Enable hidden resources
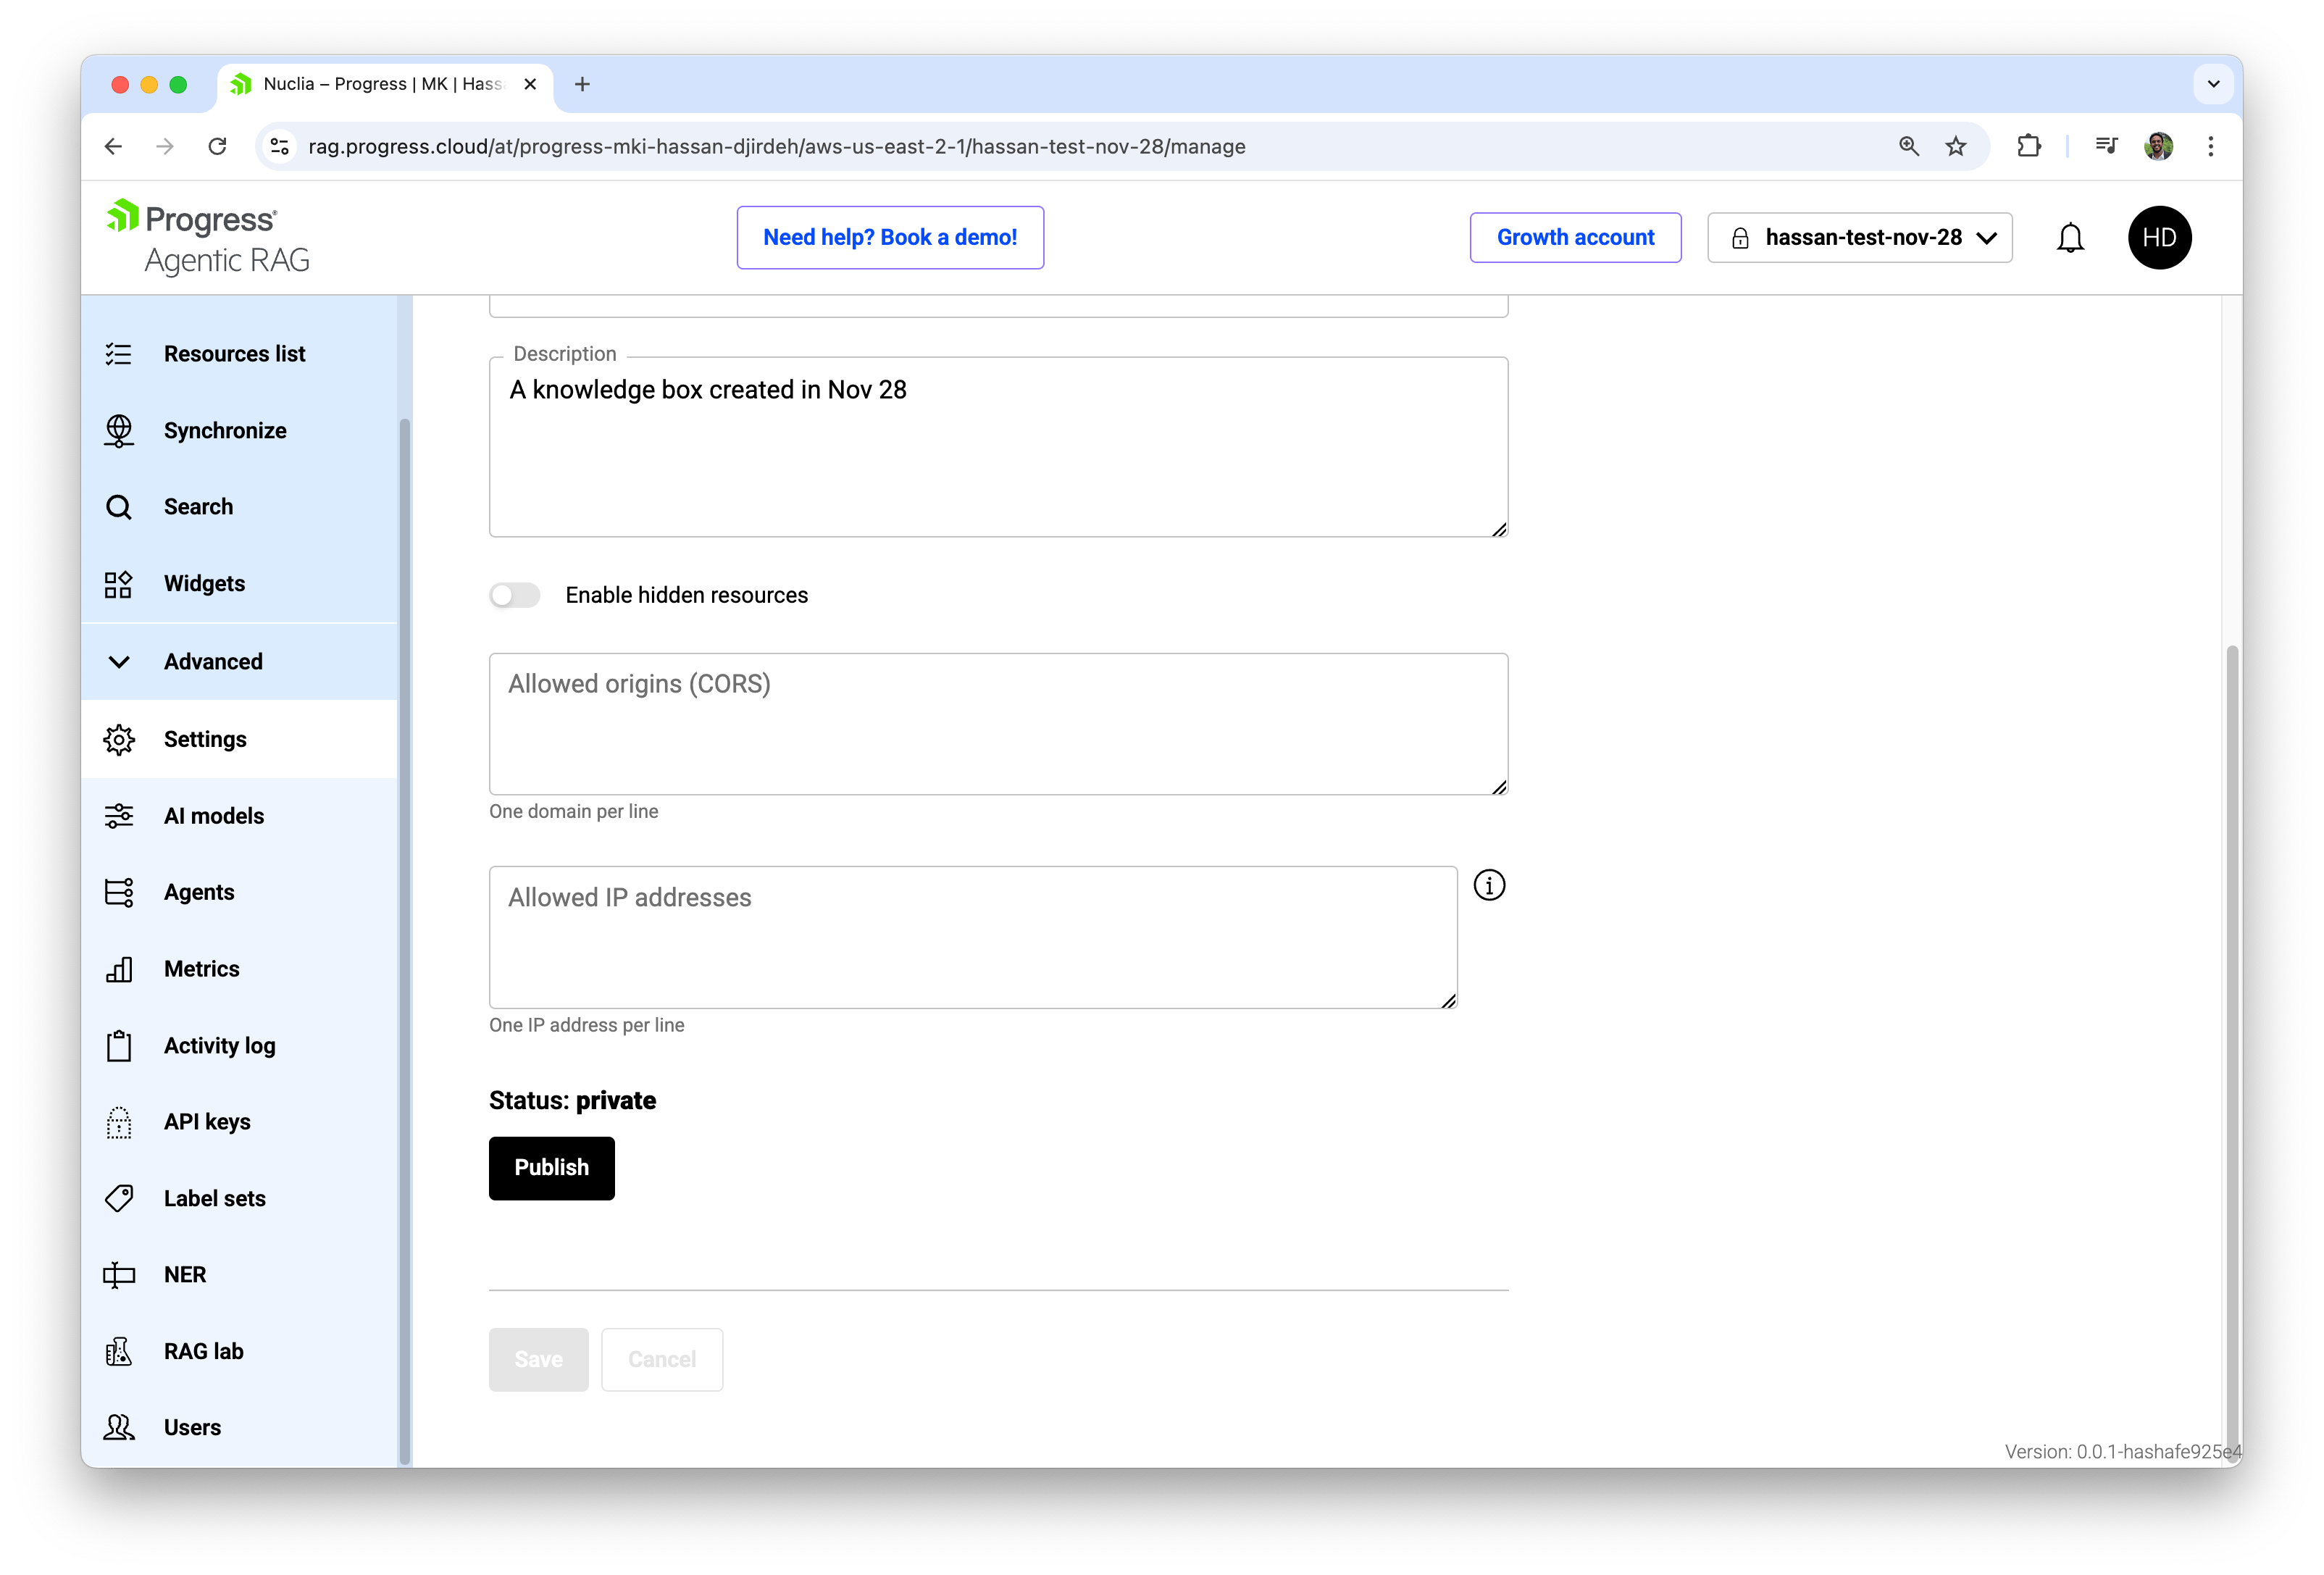The width and height of the screenshot is (2324, 1575). [x=514, y=594]
